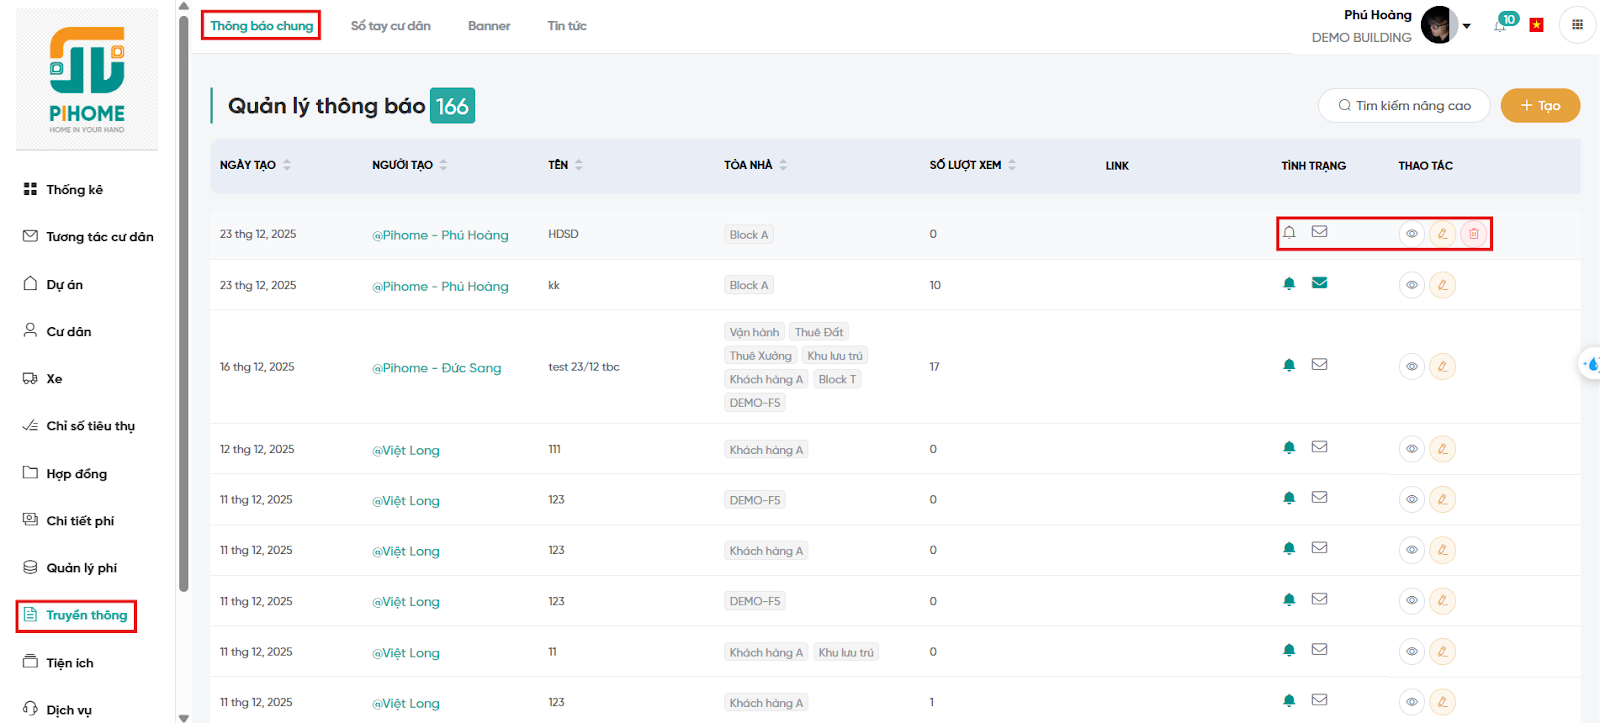Expand the Phú Hoàng user dropdown arrow

(x=1467, y=26)
